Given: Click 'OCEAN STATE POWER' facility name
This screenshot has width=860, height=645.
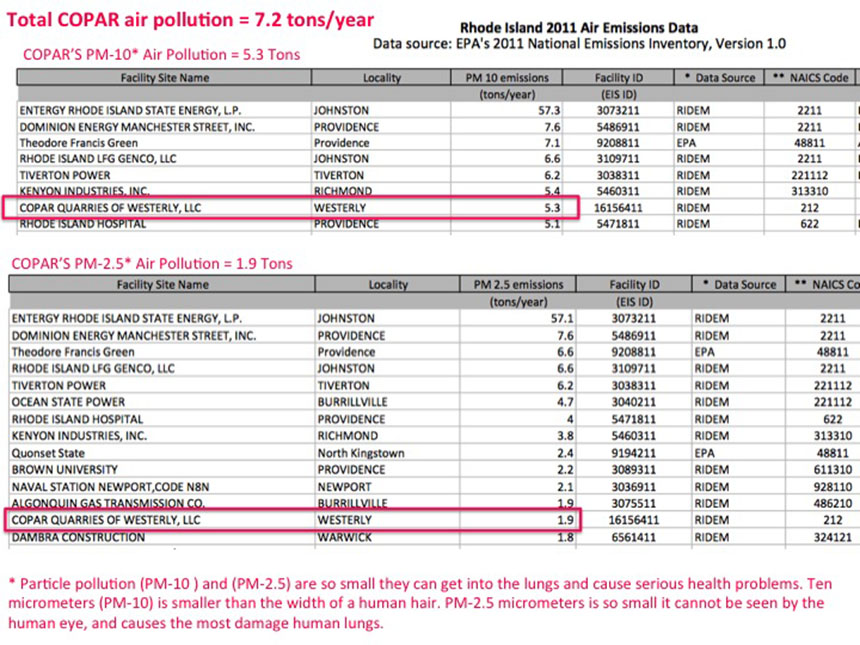Looking at the screenshot, I should (x=68, y=401).
